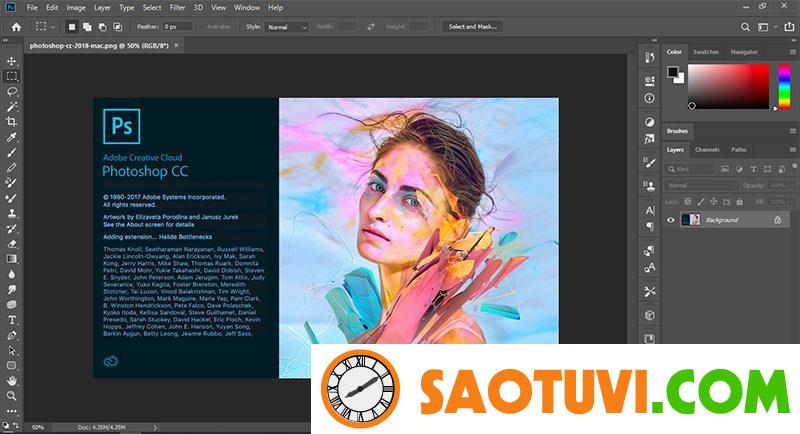The height and width of the screenshot is (434, 800).
Task: Open the Color panel flyout menu
Action: [793, 52]
